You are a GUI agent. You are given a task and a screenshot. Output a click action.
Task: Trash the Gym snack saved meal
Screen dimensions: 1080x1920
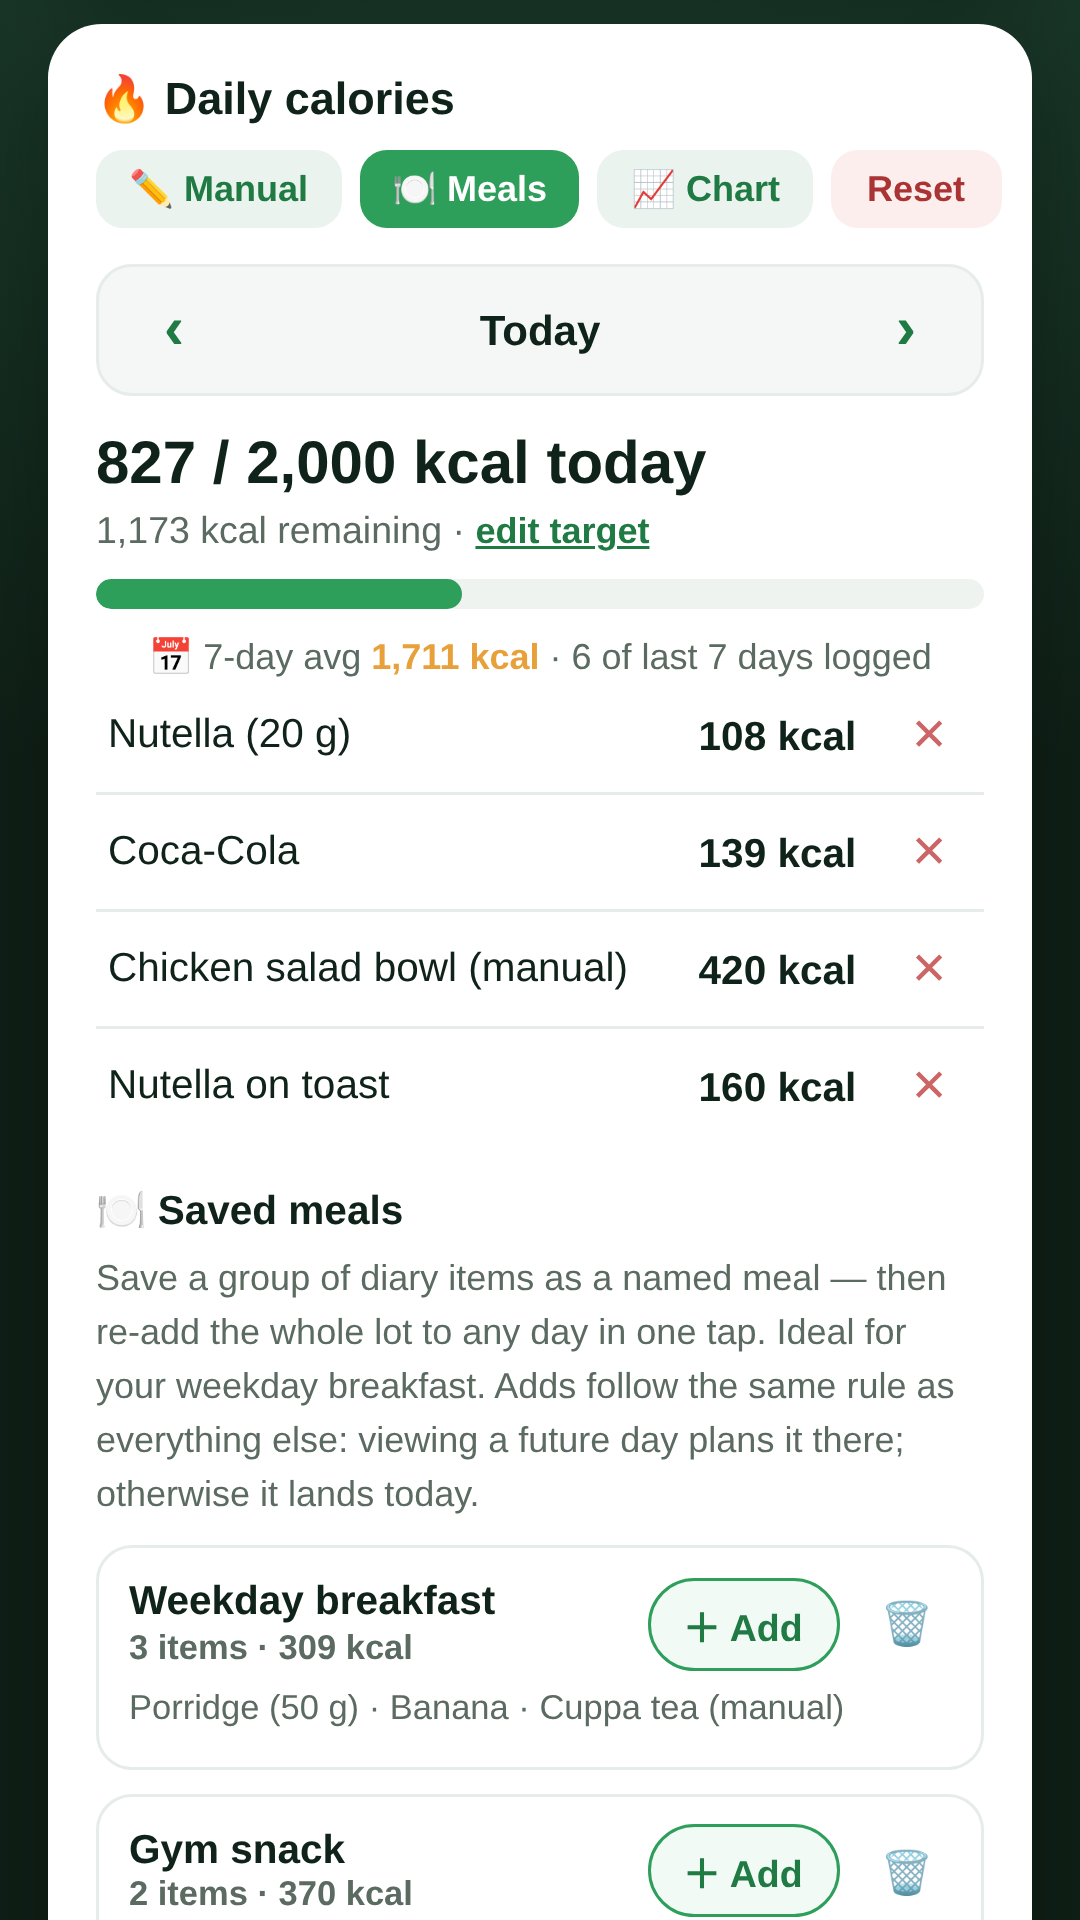tap(907, 1872)
